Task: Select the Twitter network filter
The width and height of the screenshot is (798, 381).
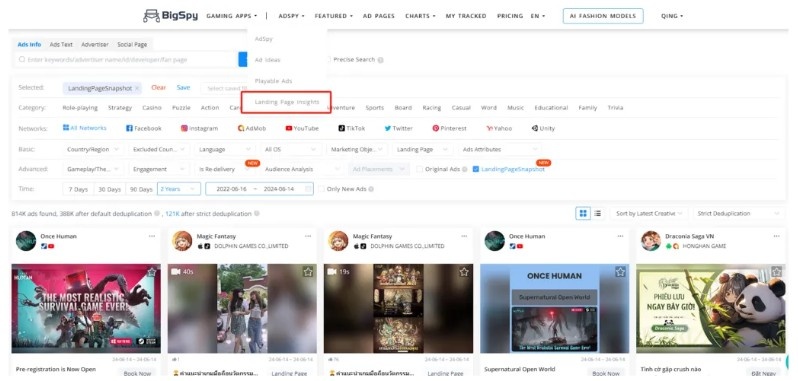Action: click(x=398, y=128)
